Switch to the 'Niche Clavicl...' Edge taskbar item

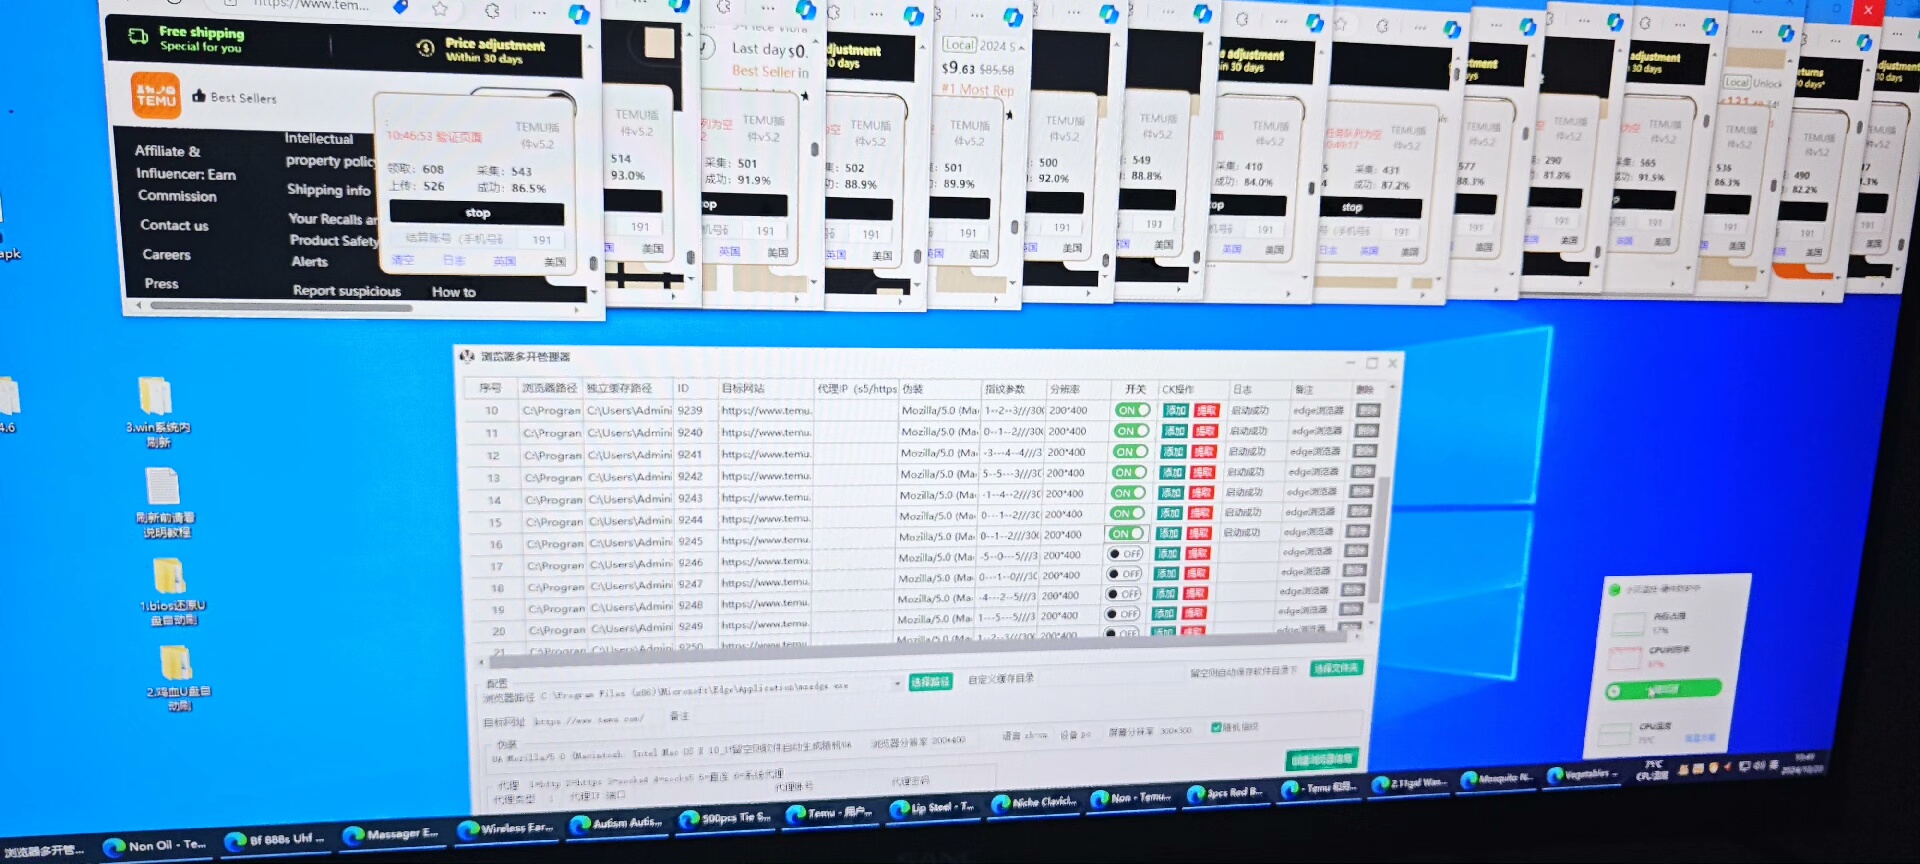tap(1035, 802)
